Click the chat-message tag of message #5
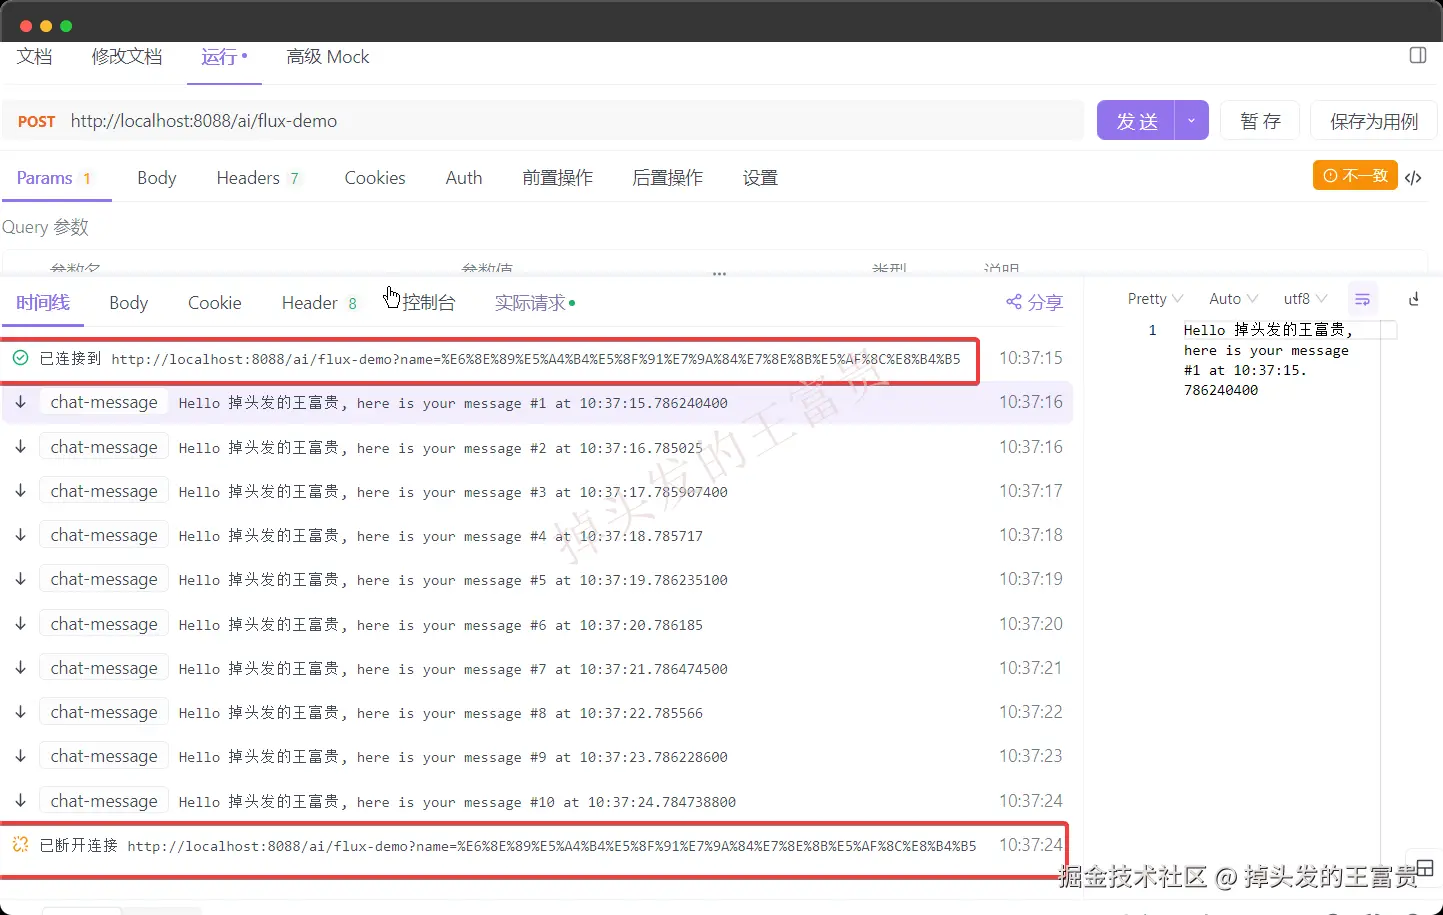This screenshot has width=1443, height=915. [x=104, y=579]
